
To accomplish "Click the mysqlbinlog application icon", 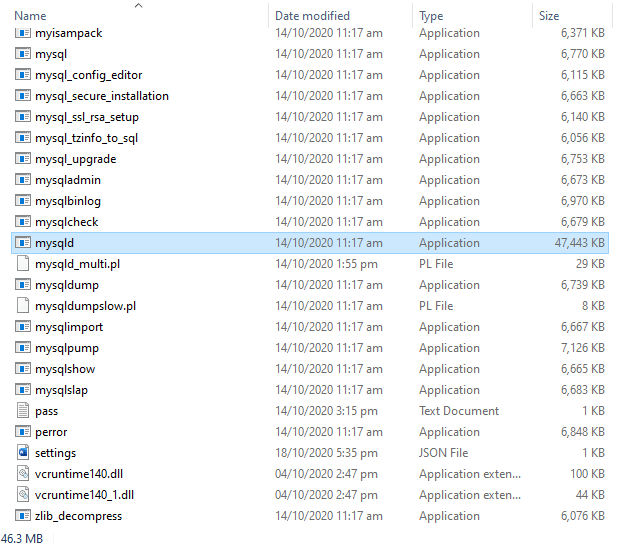I will [x=23, y=200].
